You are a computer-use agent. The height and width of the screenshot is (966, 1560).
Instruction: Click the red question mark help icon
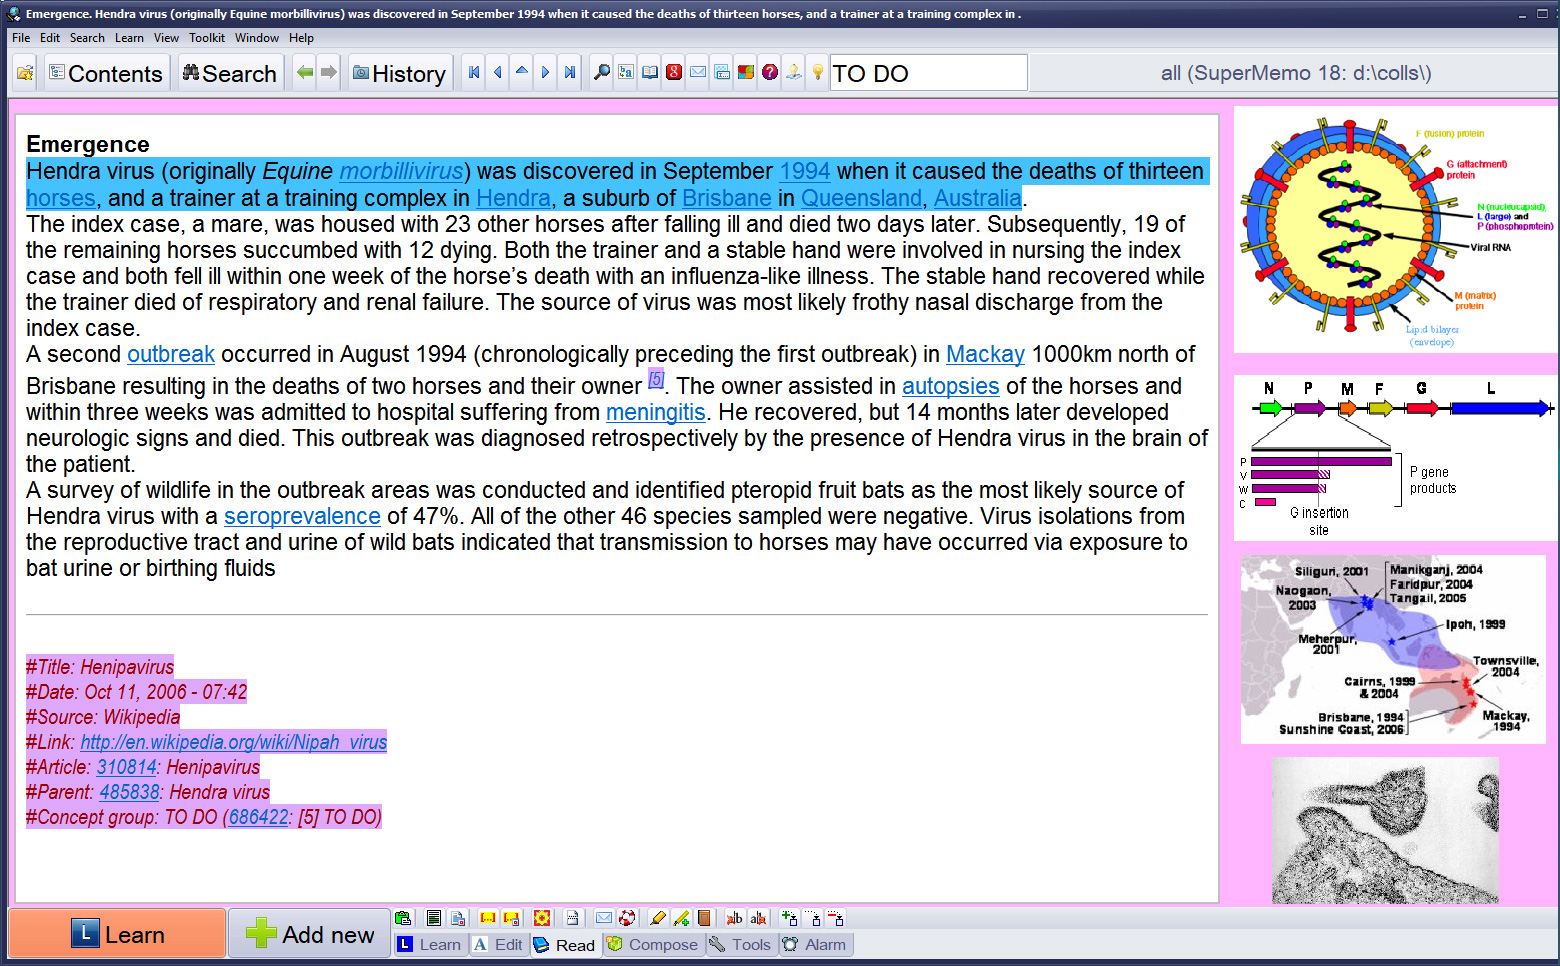pos(769,73)
